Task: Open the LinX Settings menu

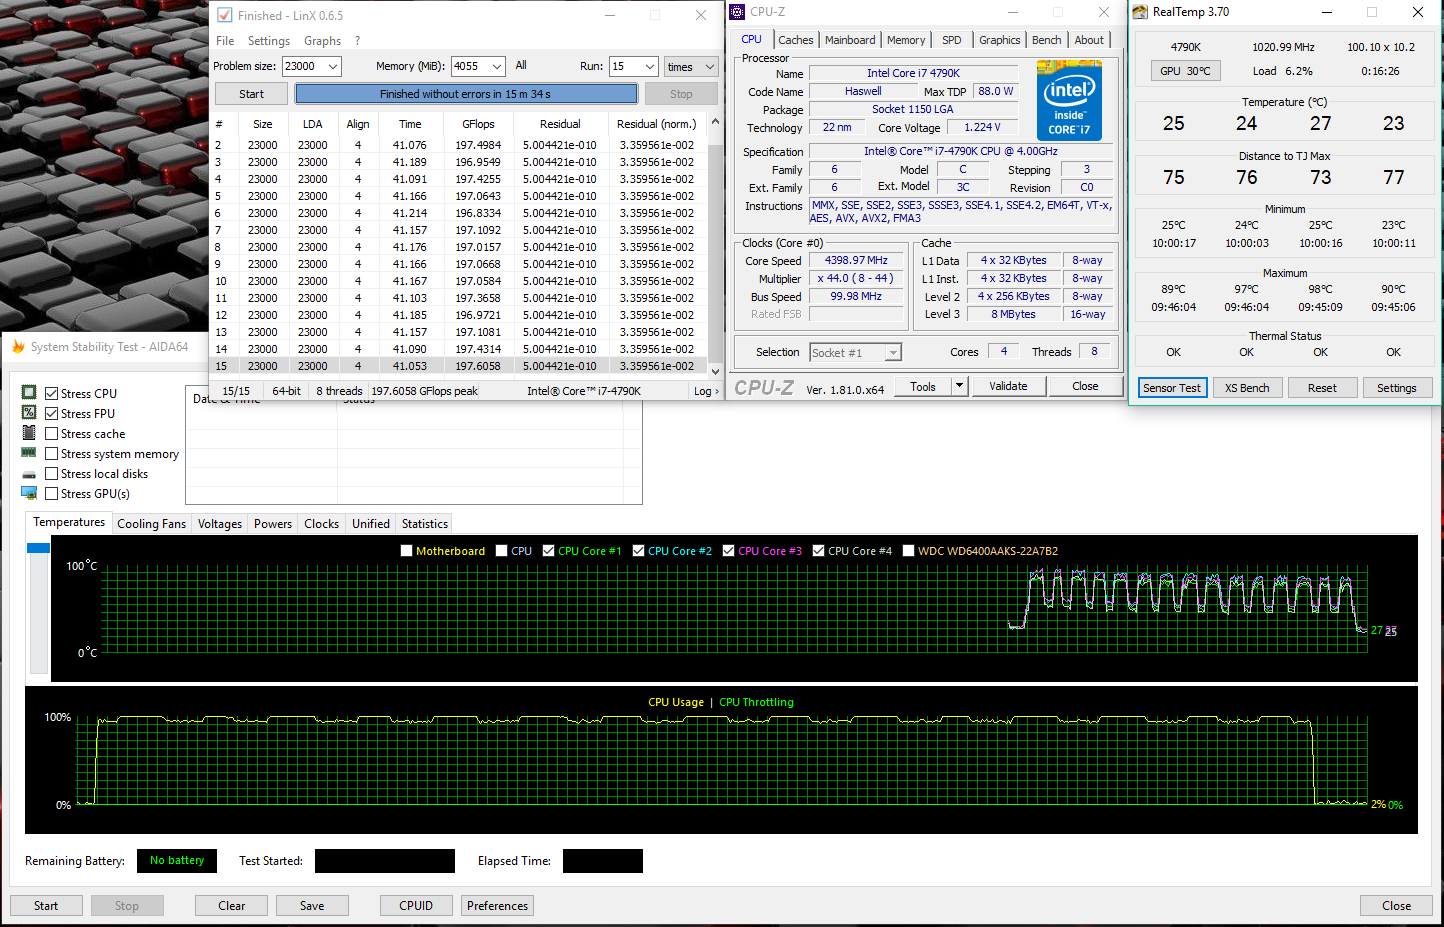Action: coord(269,41)
